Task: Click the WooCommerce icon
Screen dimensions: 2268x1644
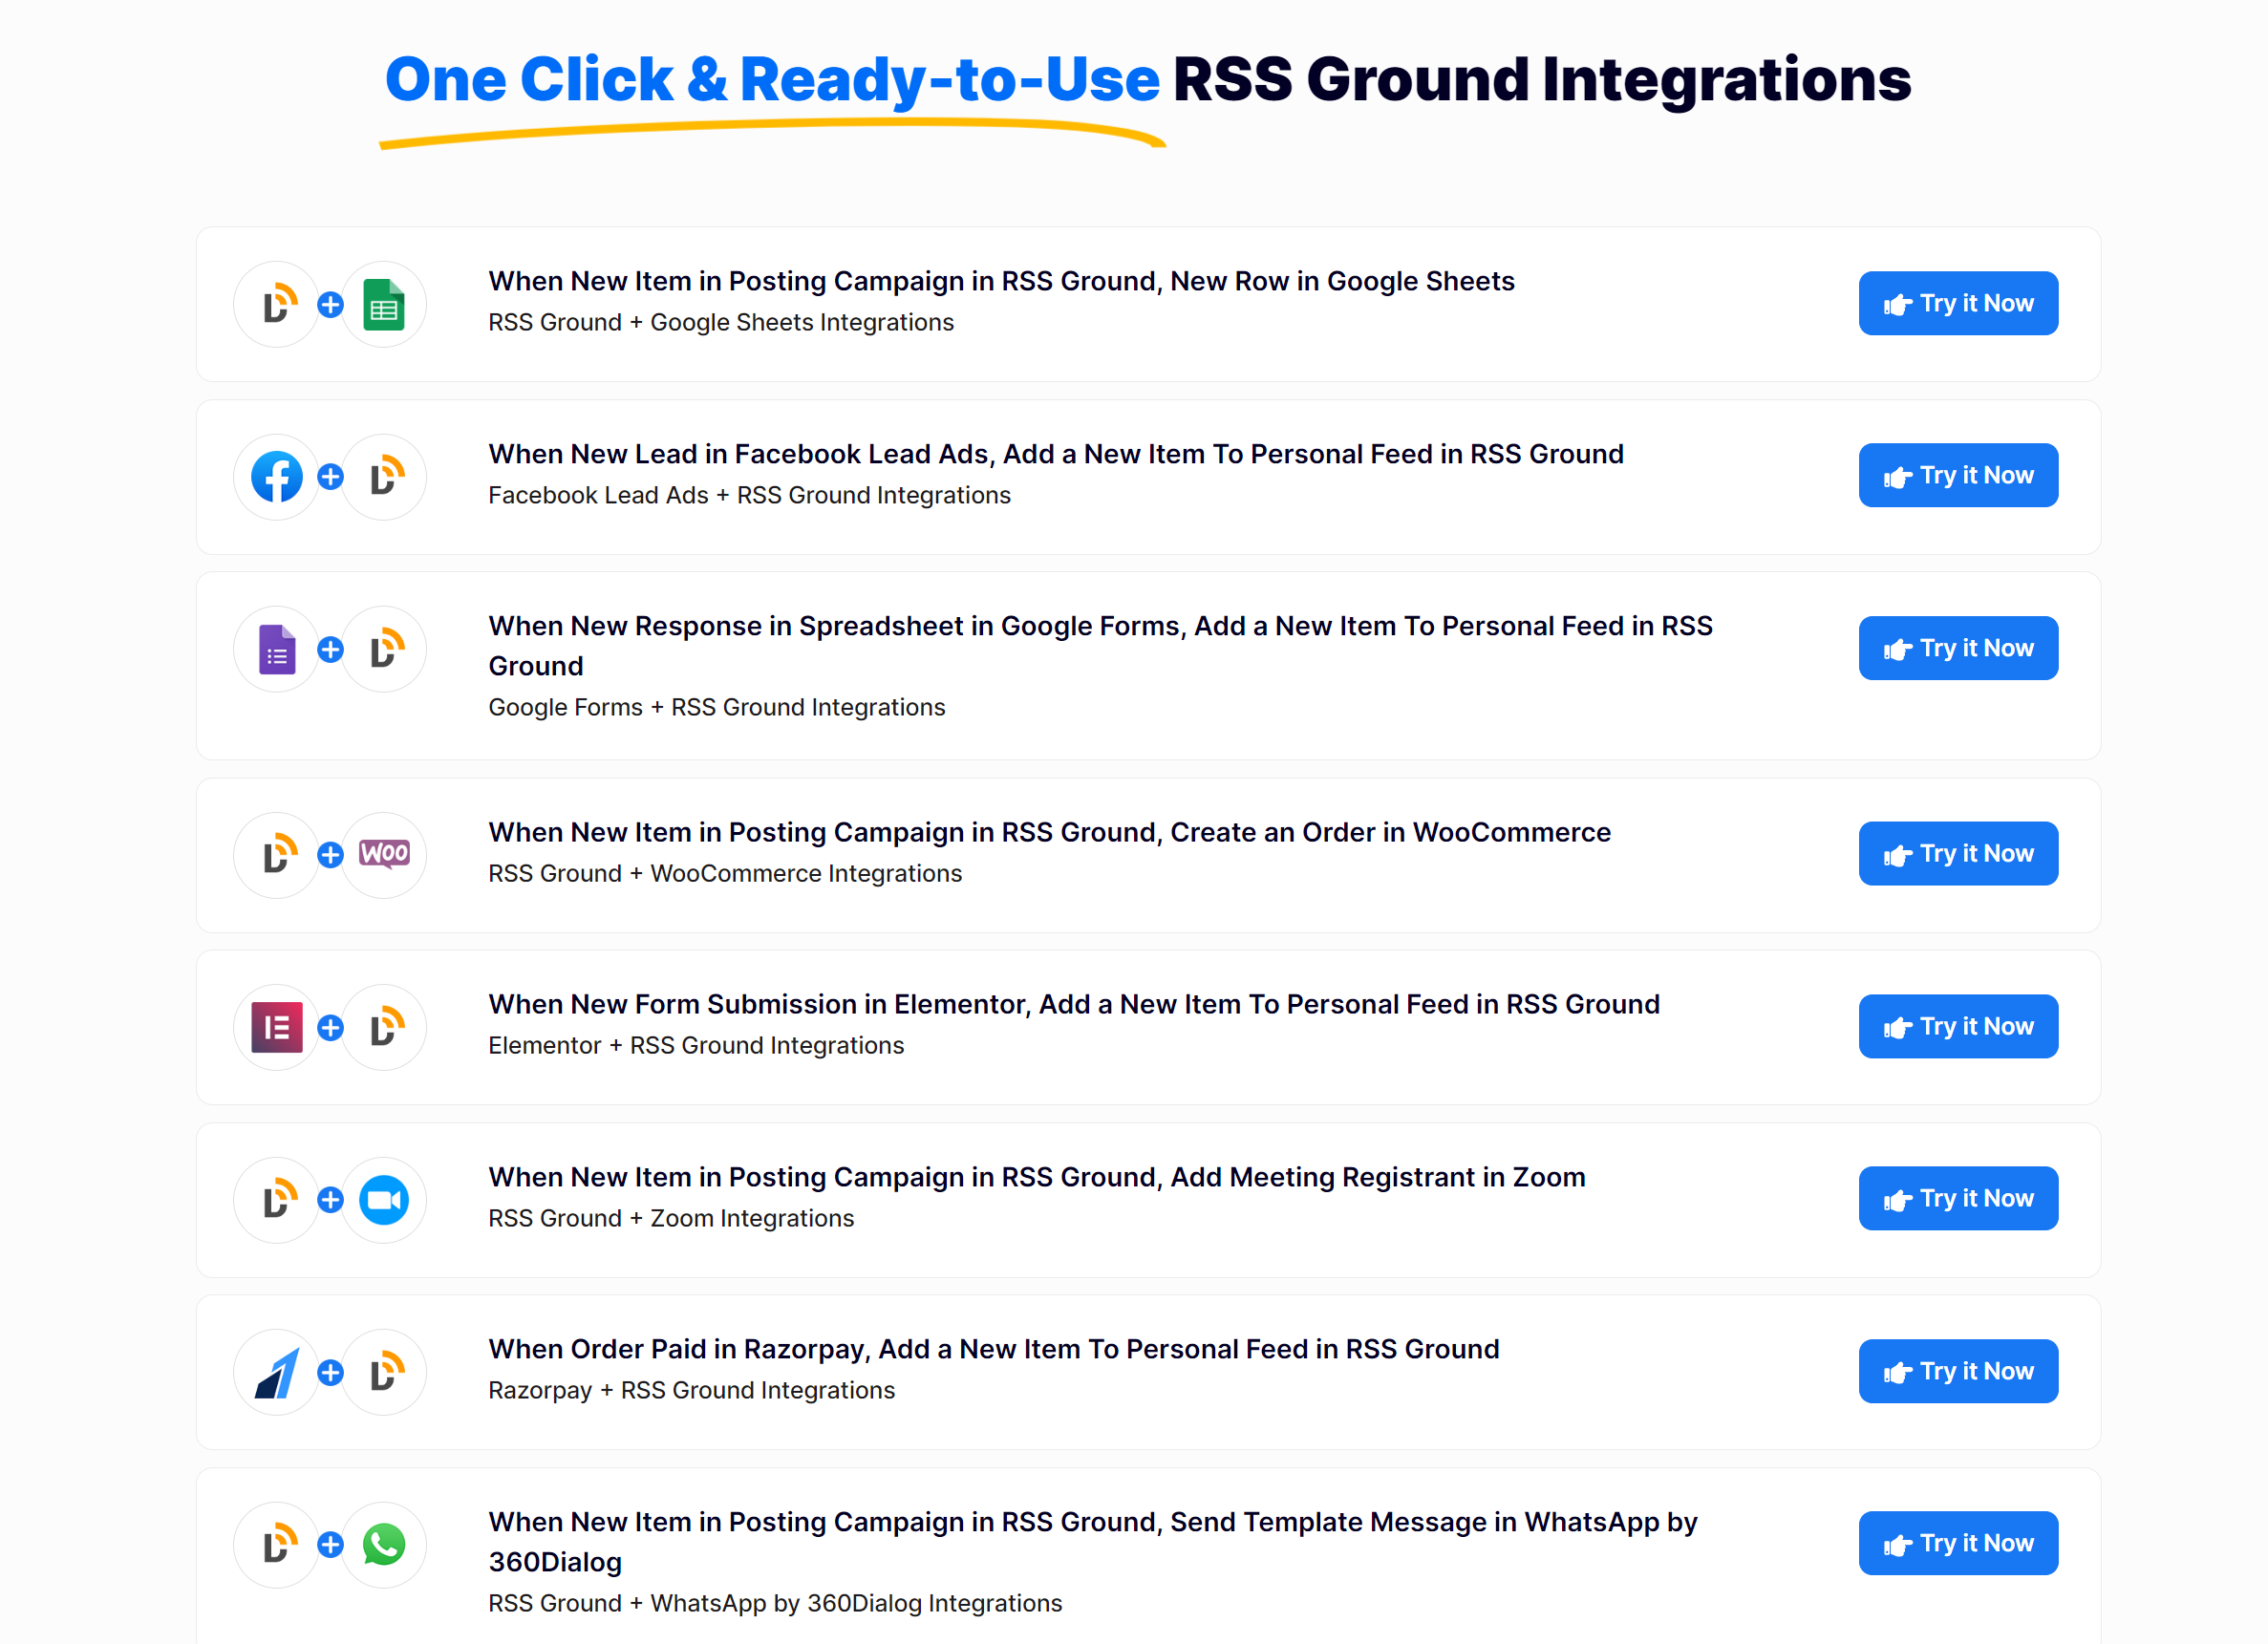Action: coord(384,855)
